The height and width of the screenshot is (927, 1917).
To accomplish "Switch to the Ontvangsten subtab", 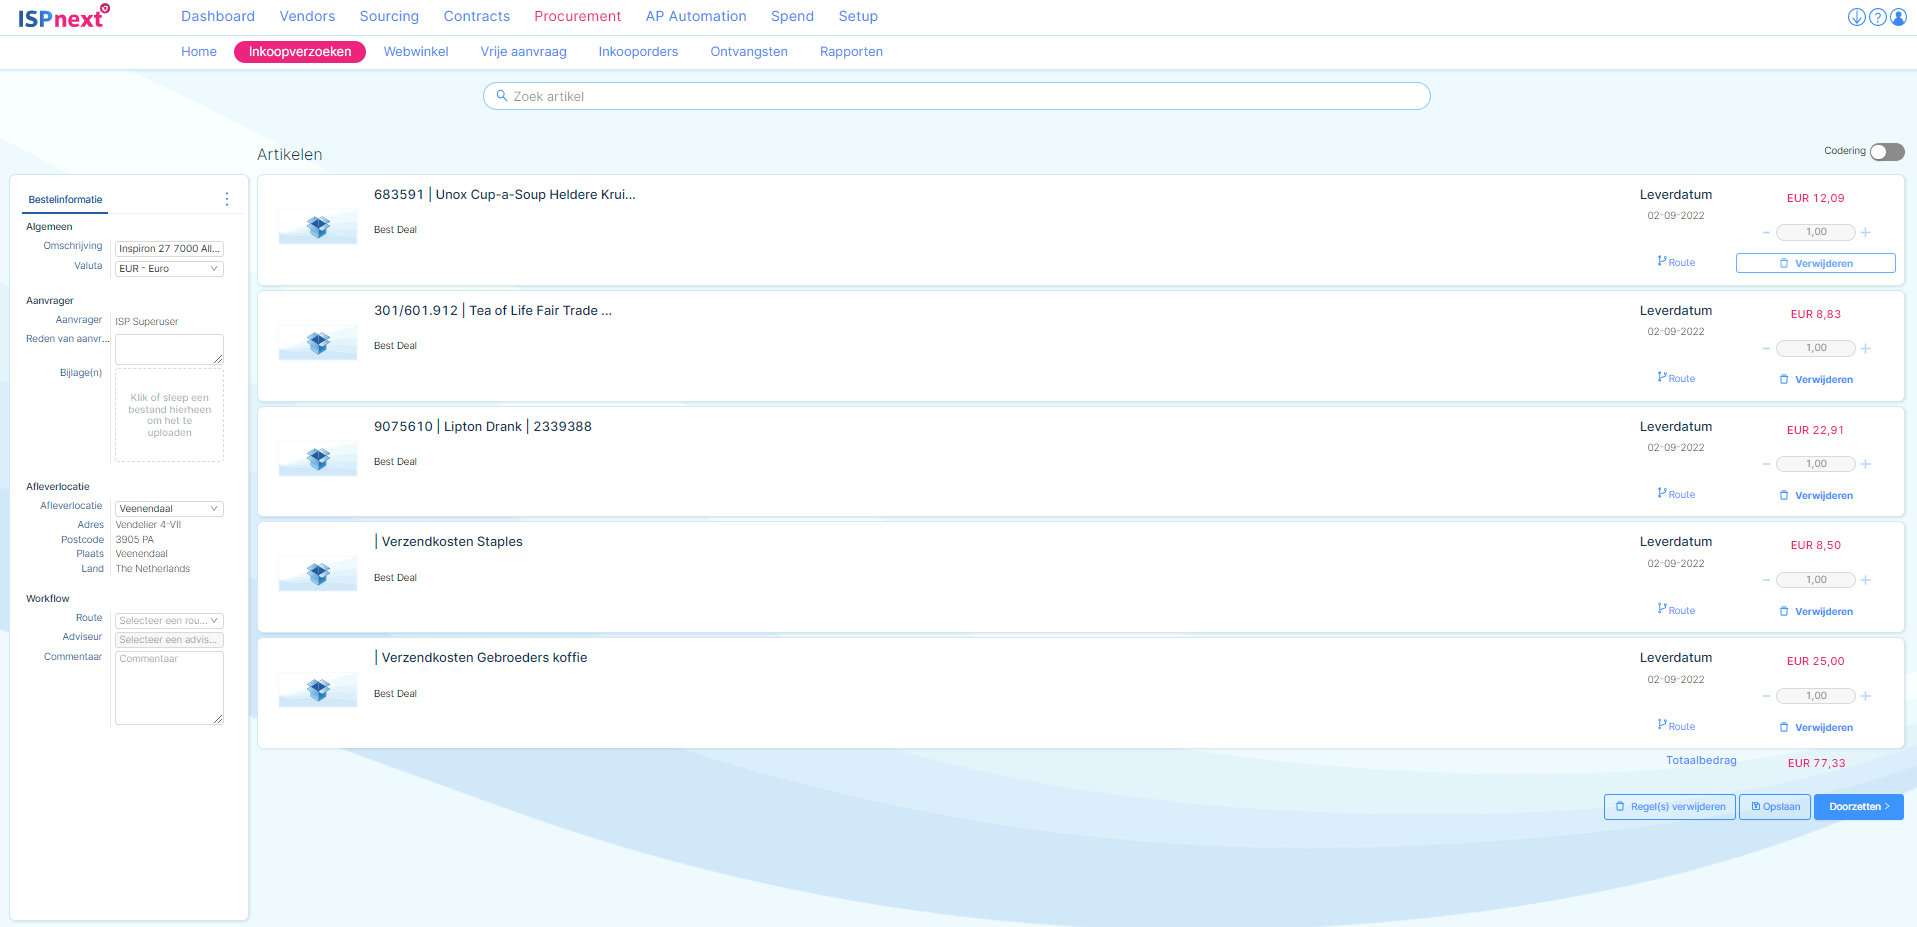I will (x=749, y=52).
